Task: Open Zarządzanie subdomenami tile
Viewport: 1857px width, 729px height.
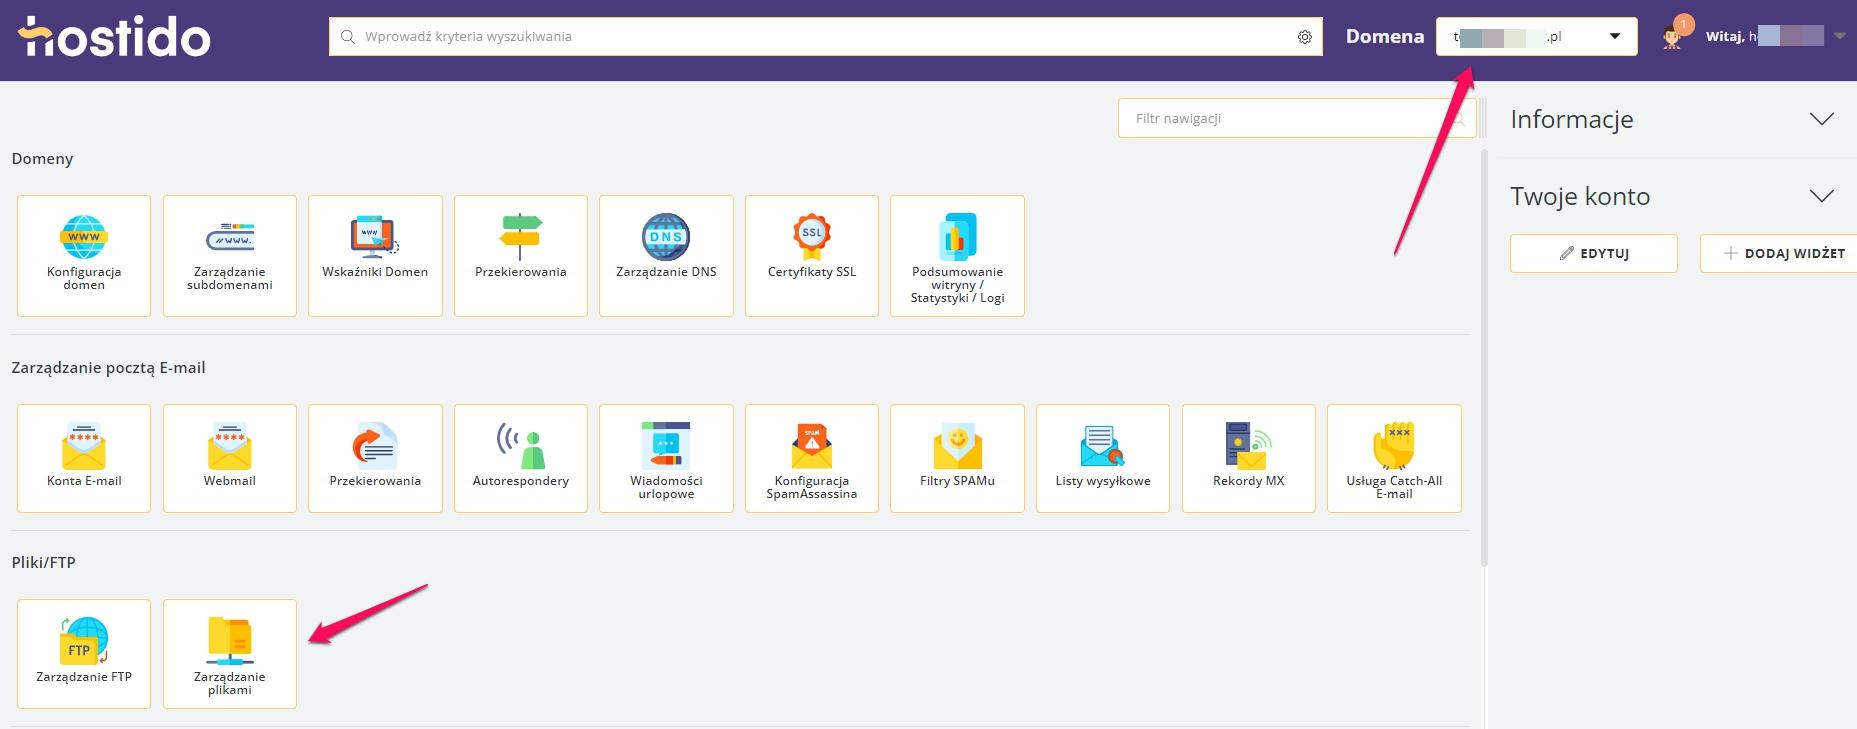Action: point(230,256)
